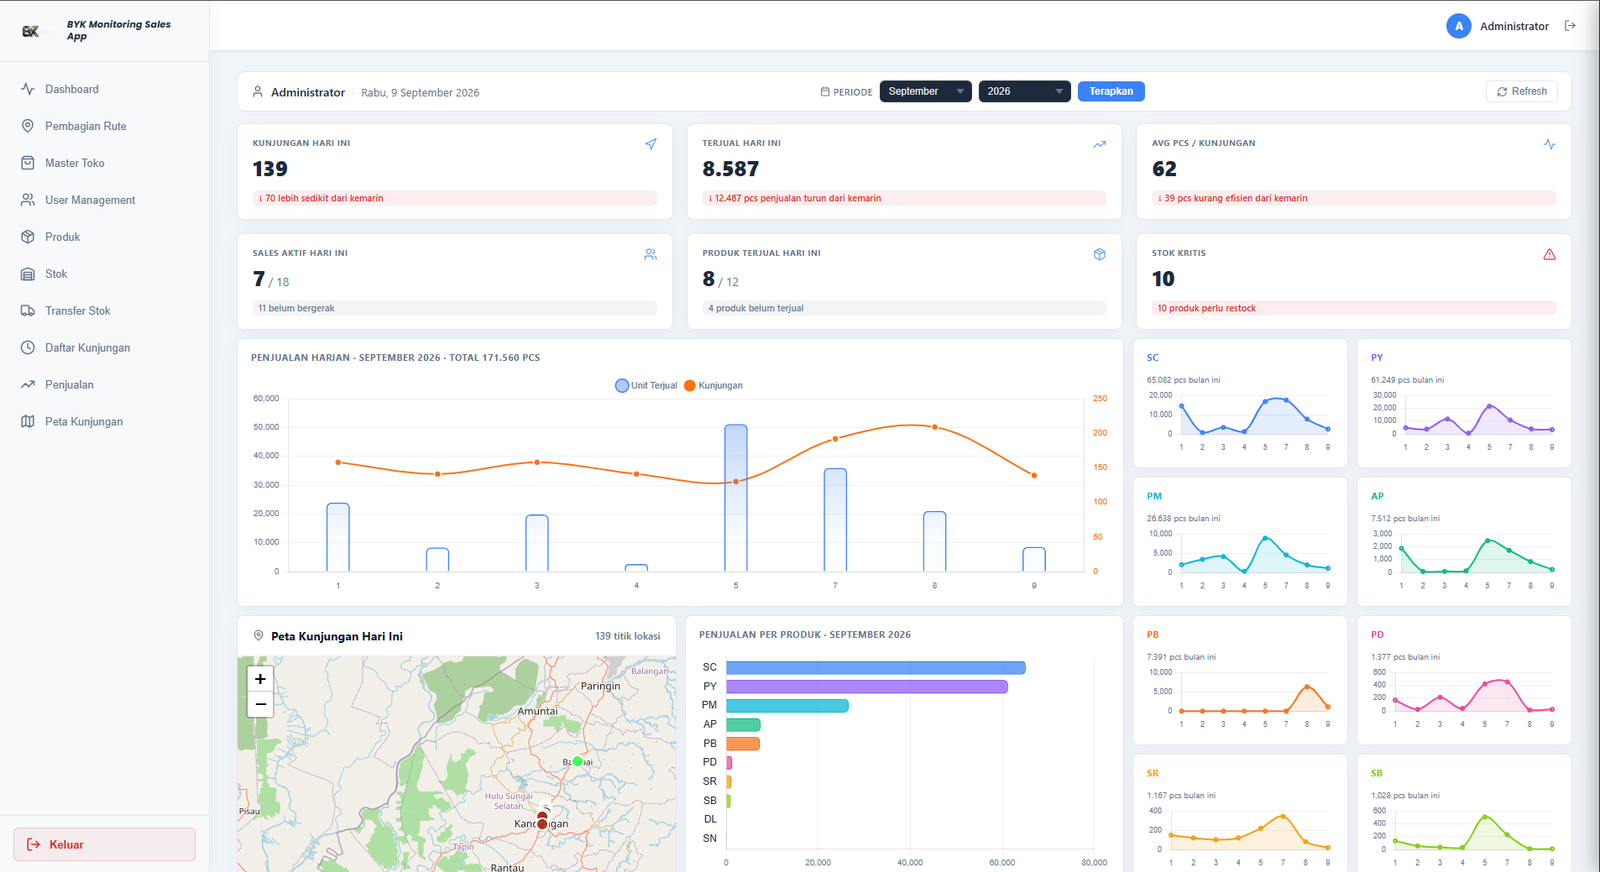Viewport: 1600px width, 872px height.
Task: Click the pin icon next to Peta Kunjungan Hari Ini
Action: coord(258,635)
